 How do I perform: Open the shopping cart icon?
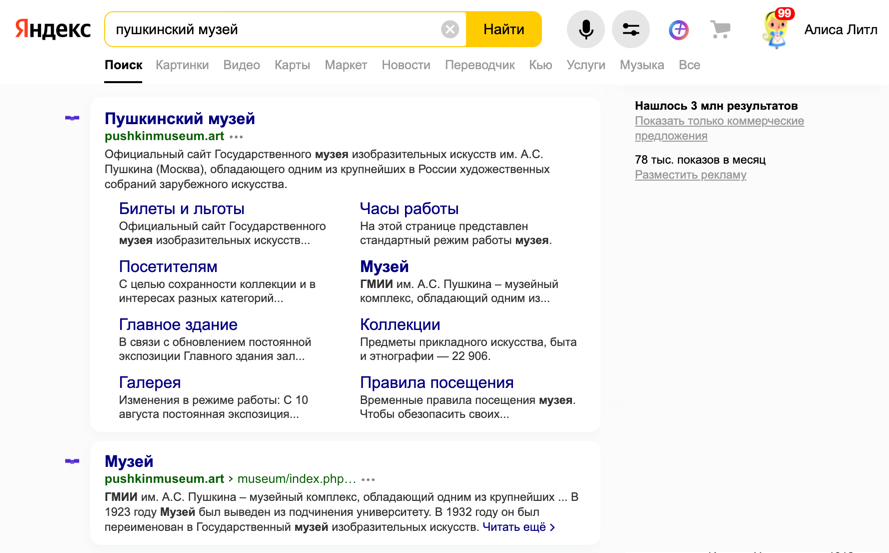coord(720,30)
